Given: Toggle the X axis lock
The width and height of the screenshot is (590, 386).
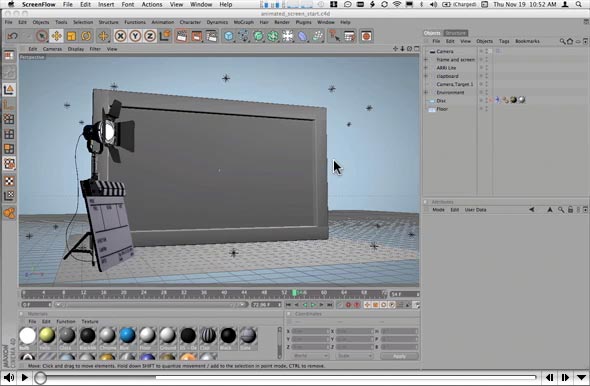Looking at the screenshot, I should [120, 36].
